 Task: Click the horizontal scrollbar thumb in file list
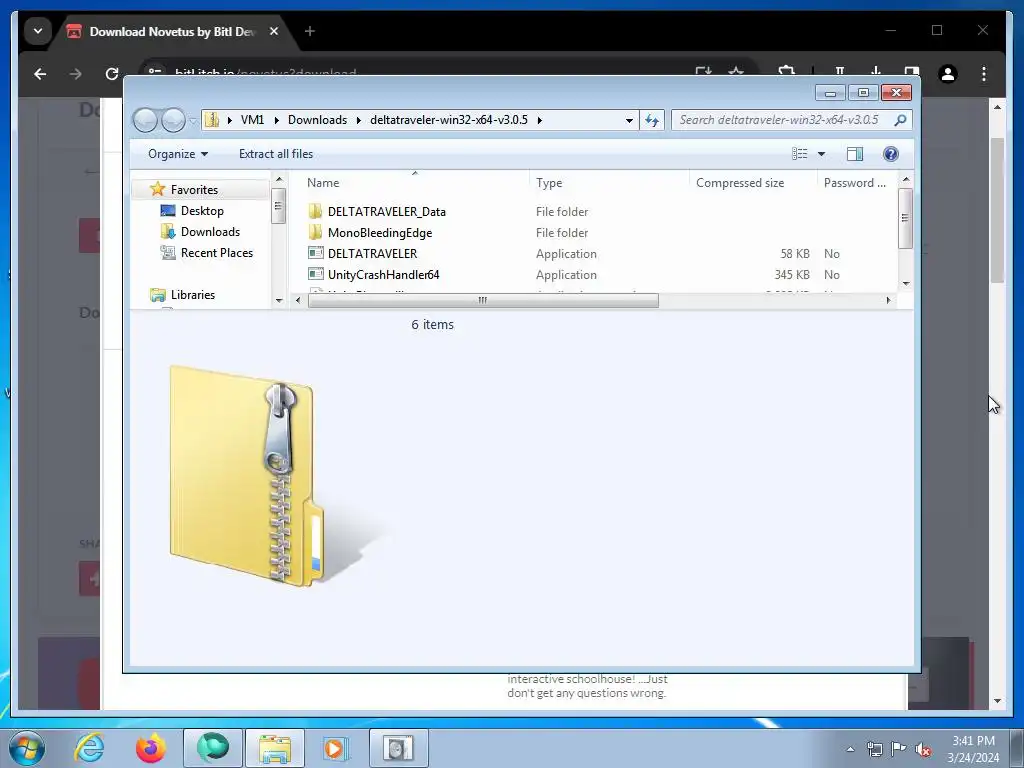click(x=483, y=300)
